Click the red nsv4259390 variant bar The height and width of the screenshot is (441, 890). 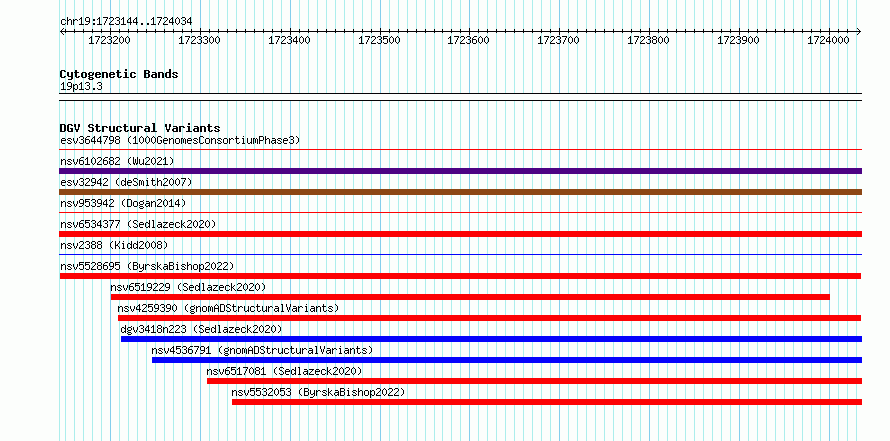click(x=490, y=318)
